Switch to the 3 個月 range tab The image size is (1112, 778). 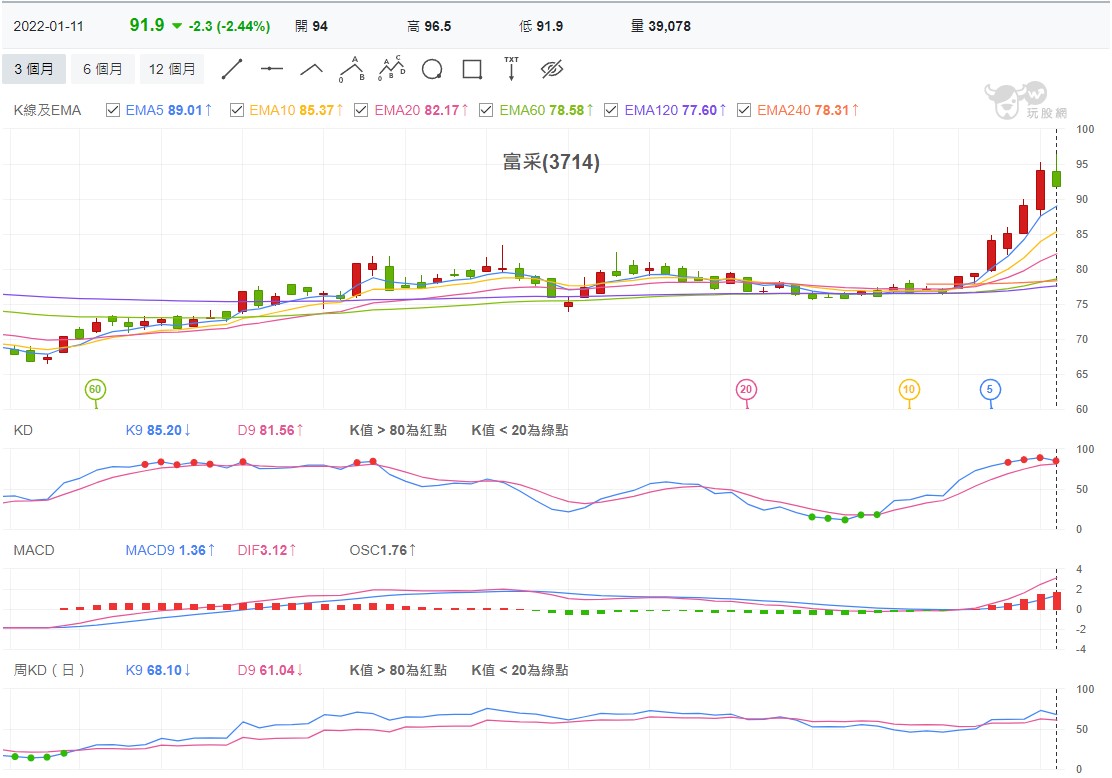tap(34, 69)
